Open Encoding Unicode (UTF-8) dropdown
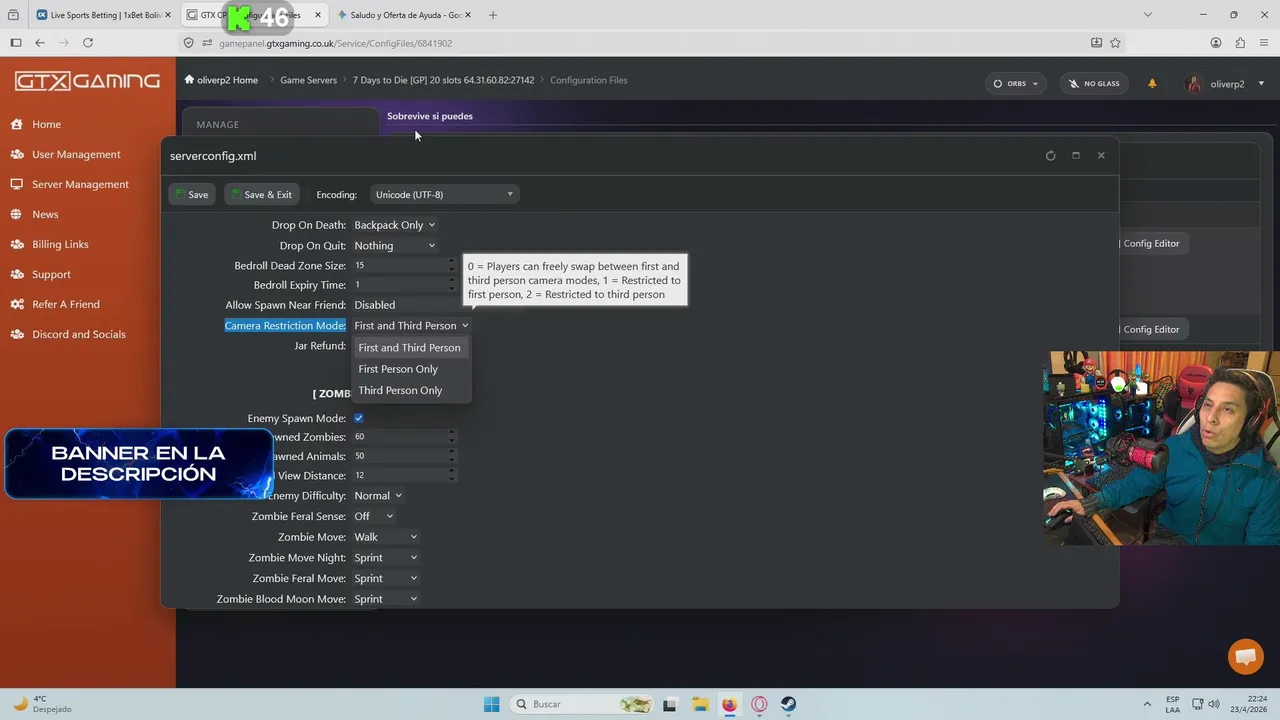Viewport: 1280px width, 720px height. tap(444, 194)
